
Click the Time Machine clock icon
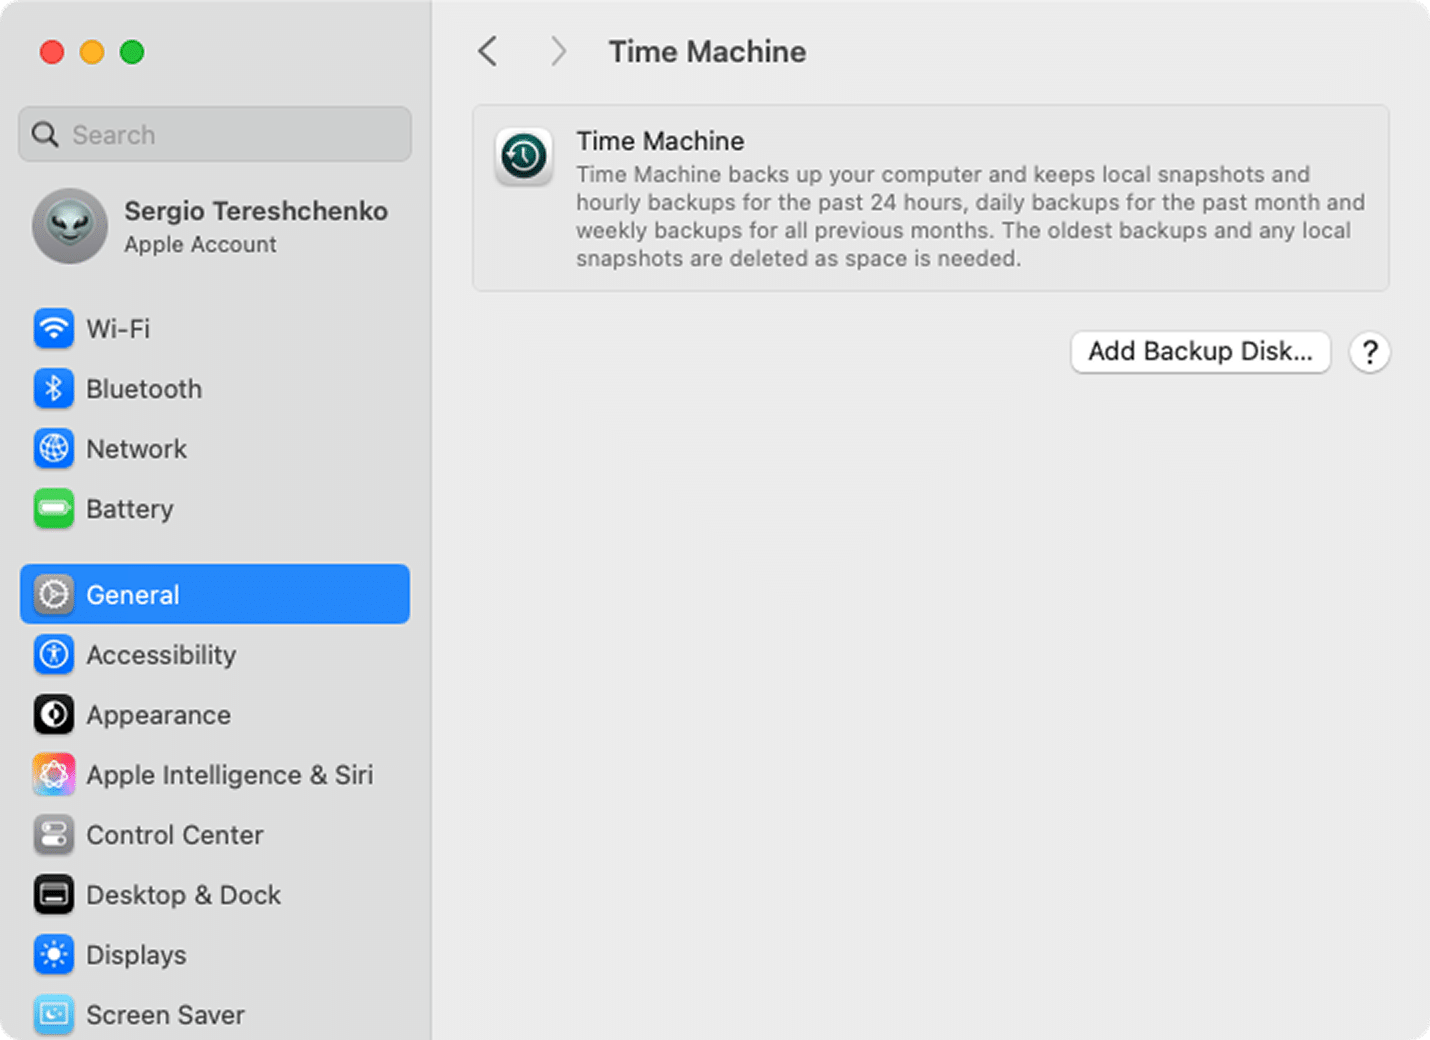pos(524,157)
